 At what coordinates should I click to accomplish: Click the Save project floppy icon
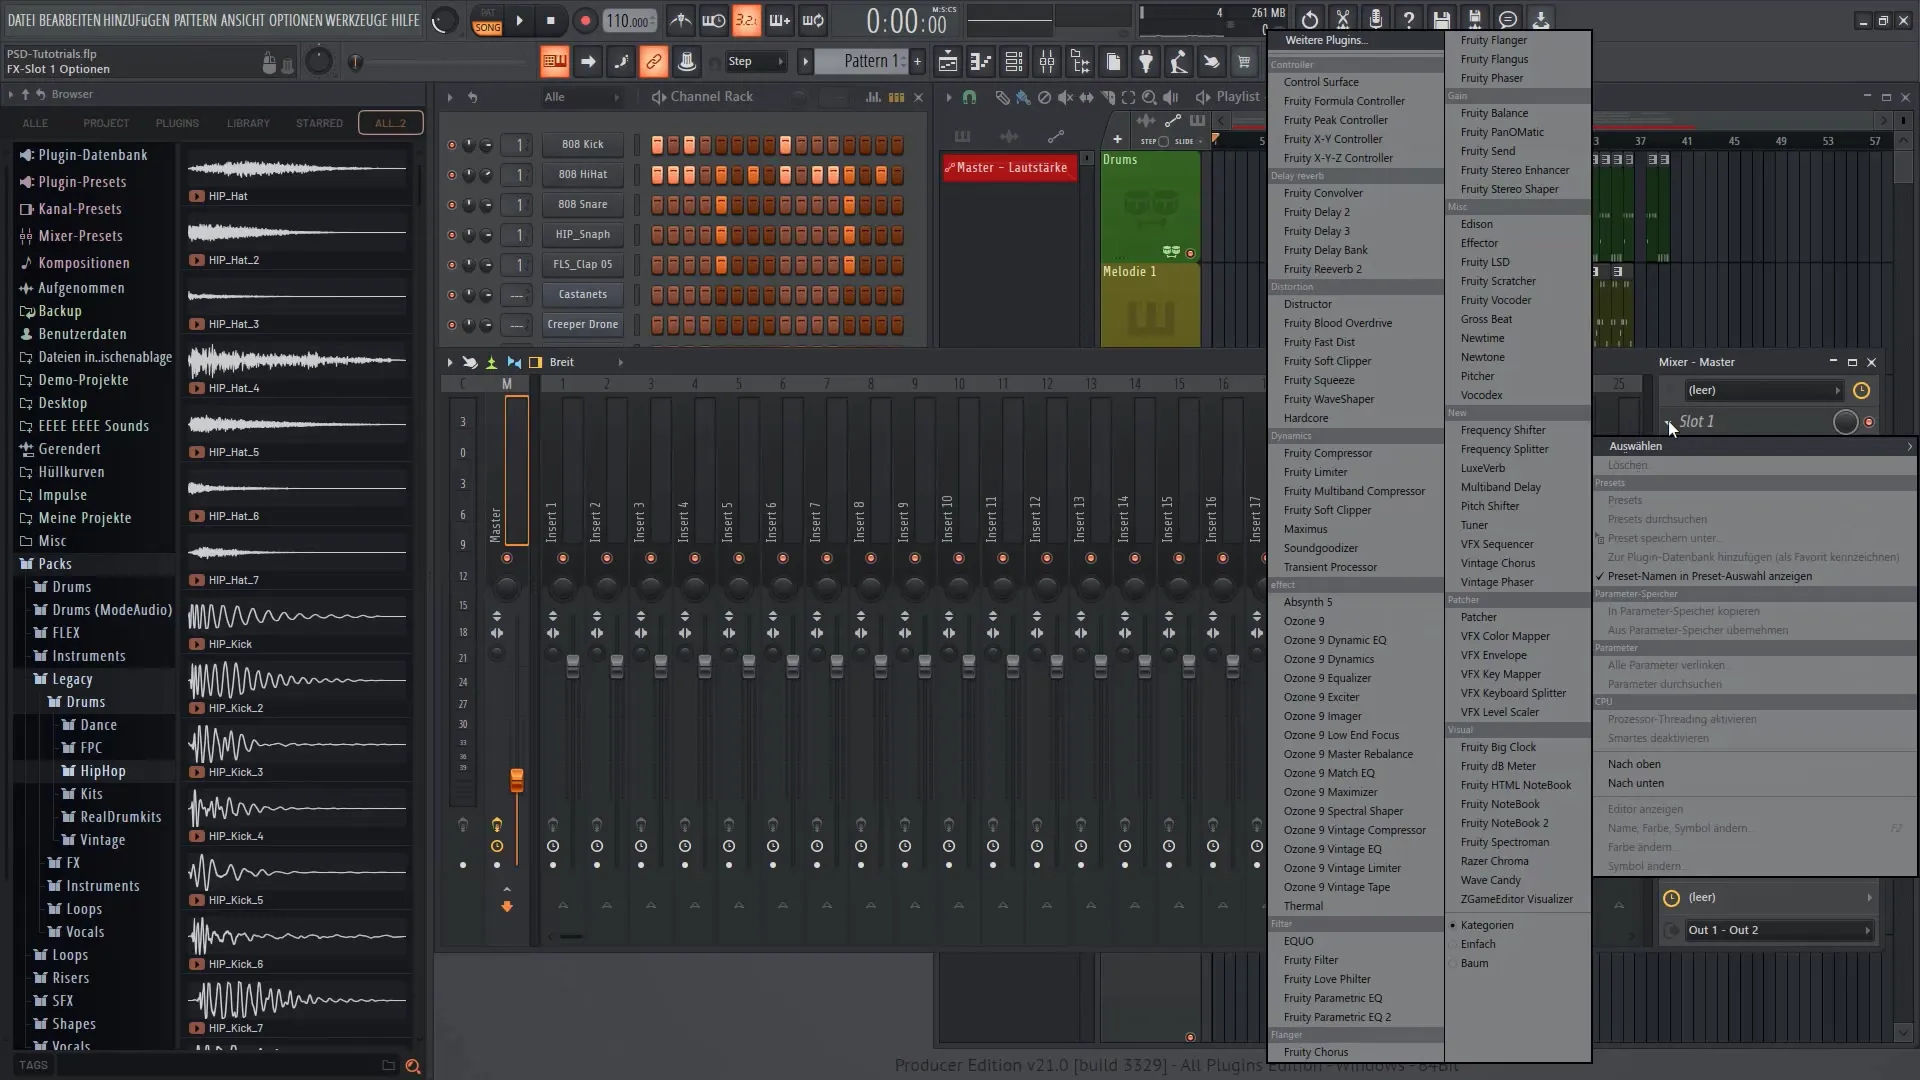click(1441, 19)
